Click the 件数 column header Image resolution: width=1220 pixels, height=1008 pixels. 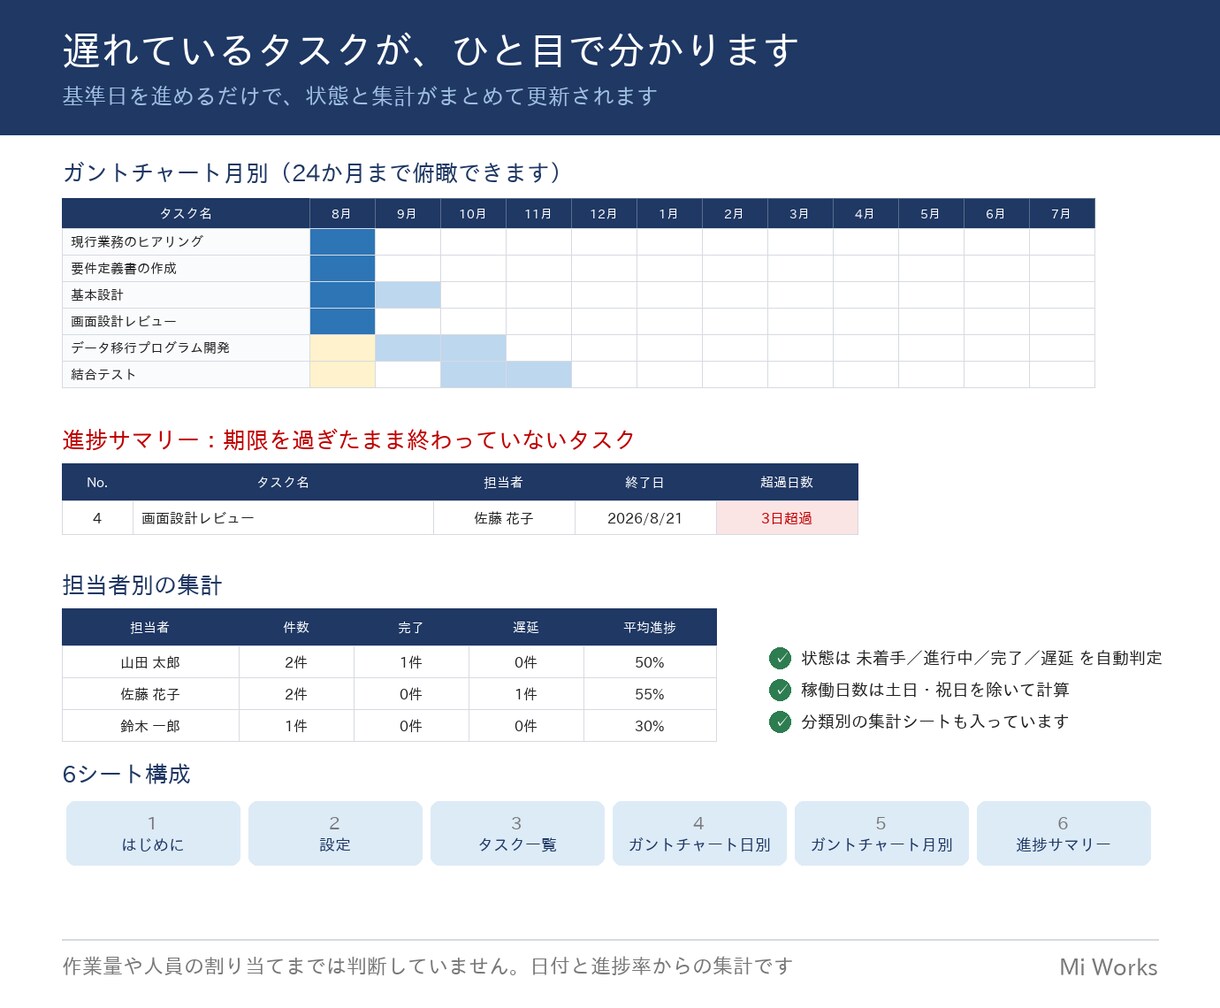tap(296, 627)
